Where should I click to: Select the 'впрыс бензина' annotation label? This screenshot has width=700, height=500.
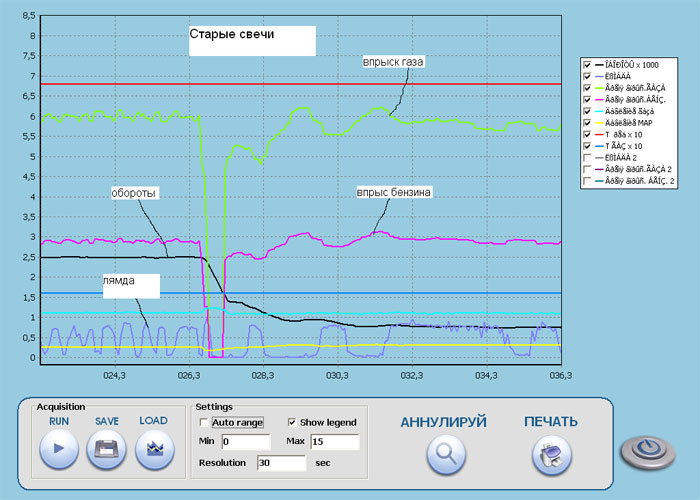(394, 192)
